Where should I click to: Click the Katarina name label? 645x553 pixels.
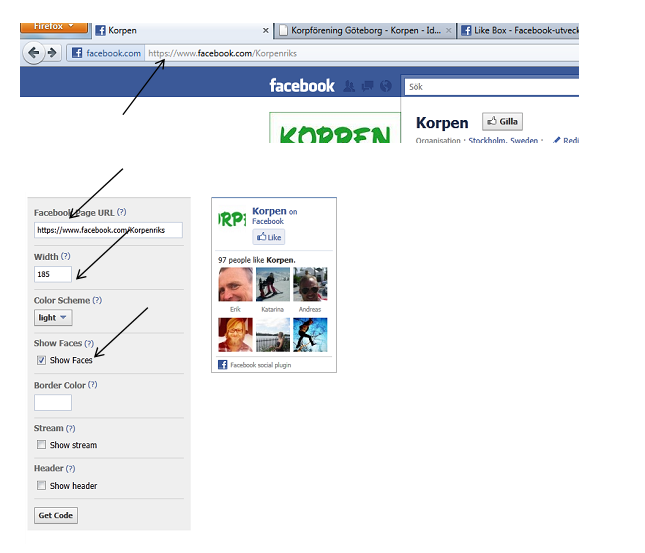(x=272, y=309)
